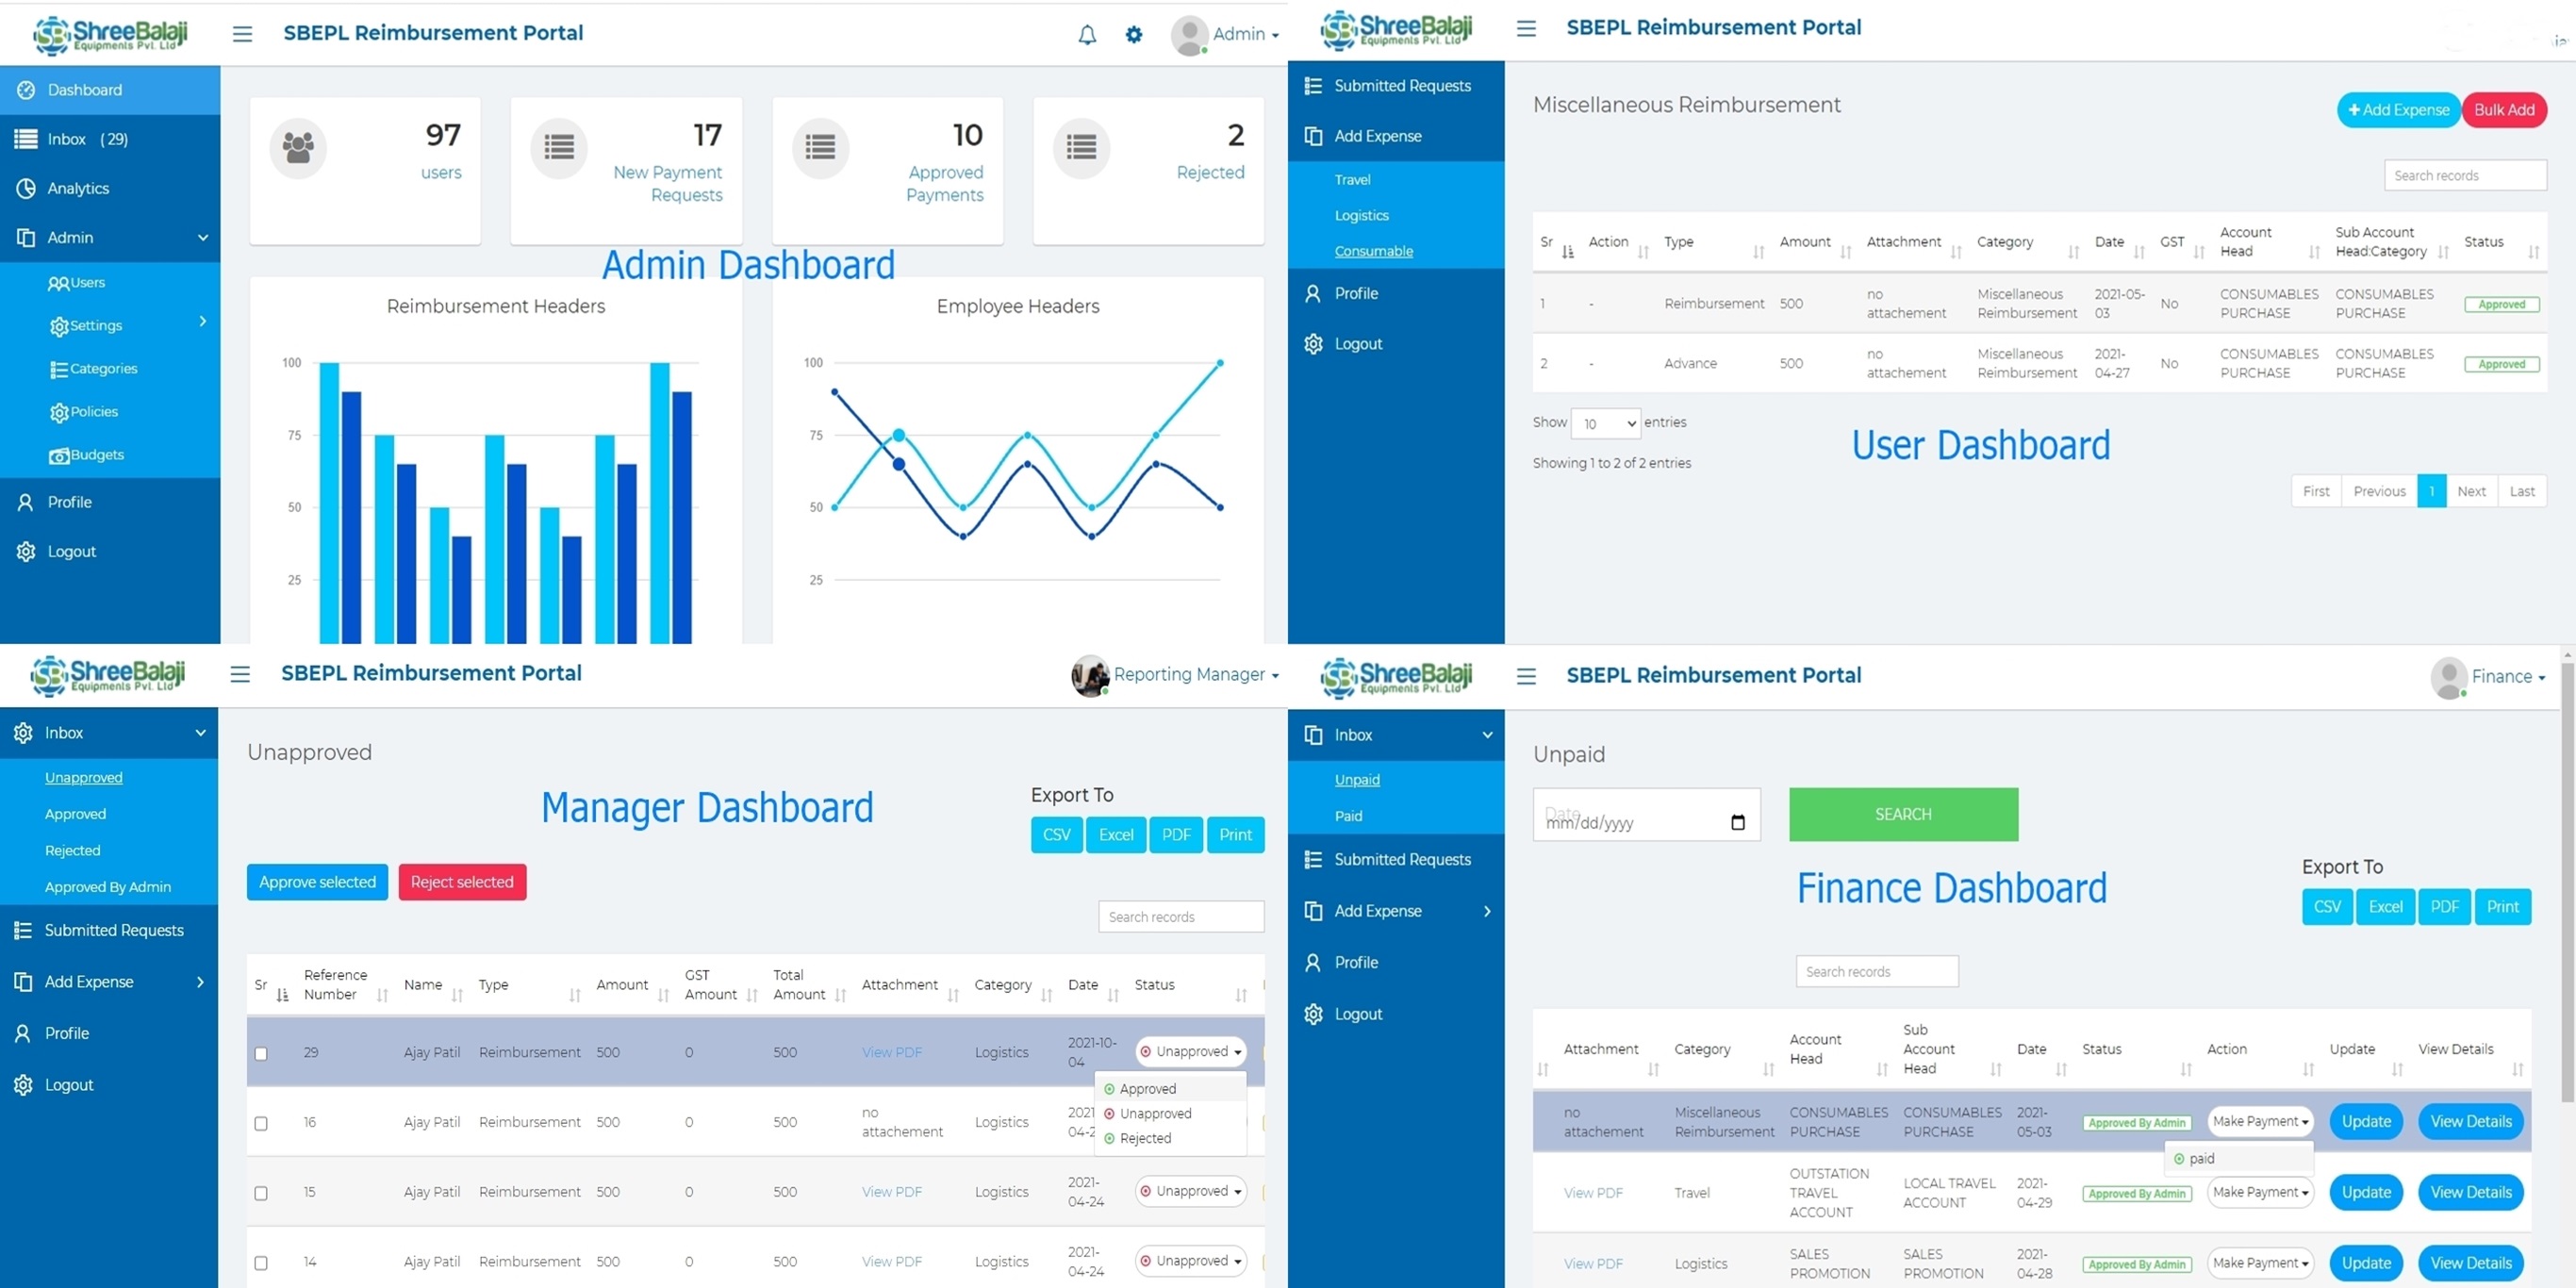
Task: Click the Reporting Manager avatar picture
Action: (x=1089, y=676)
